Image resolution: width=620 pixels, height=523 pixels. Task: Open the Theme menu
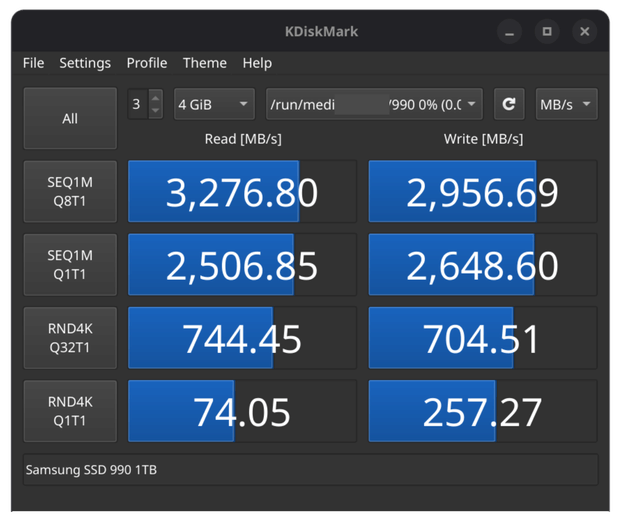click(205, 63)
